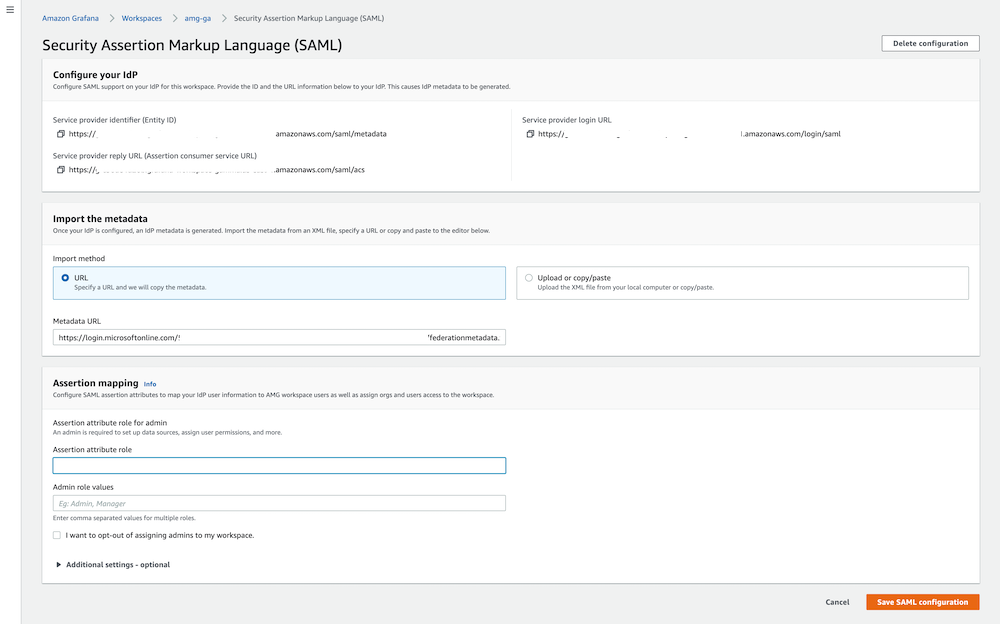1000x624 pixels.
Task: Save the SAML configuration
Action: coord(922,602)
